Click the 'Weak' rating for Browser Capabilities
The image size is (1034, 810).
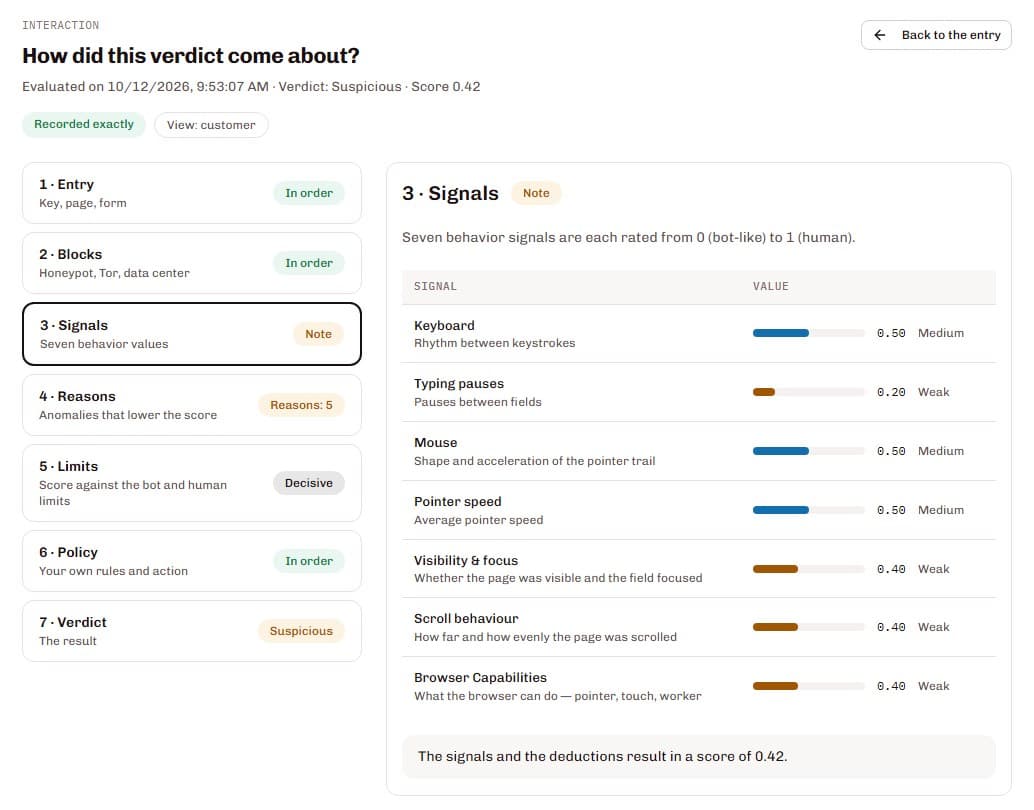(x=934, y=686)
